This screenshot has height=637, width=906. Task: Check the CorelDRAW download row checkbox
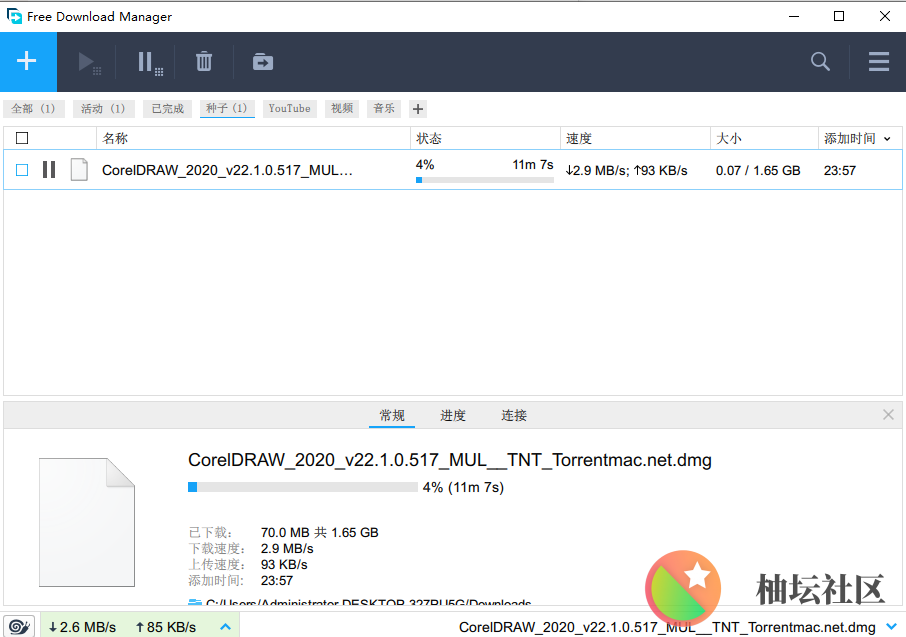22,170
